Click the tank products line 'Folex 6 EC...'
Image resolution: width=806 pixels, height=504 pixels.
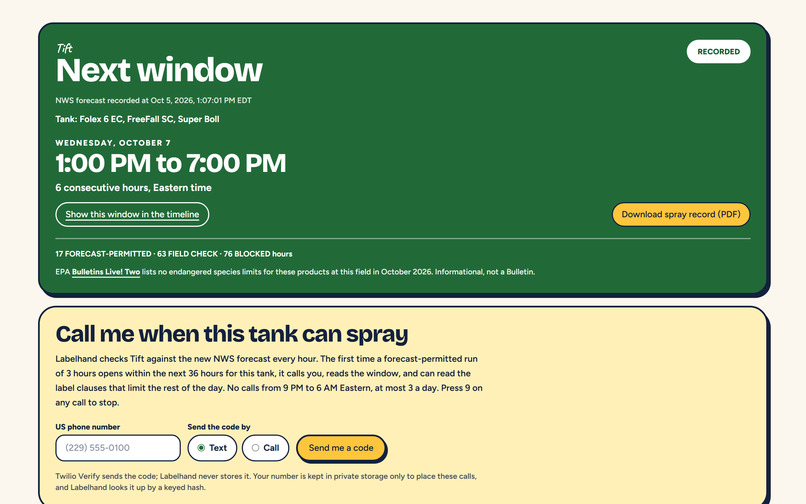(x=137, y=119)
